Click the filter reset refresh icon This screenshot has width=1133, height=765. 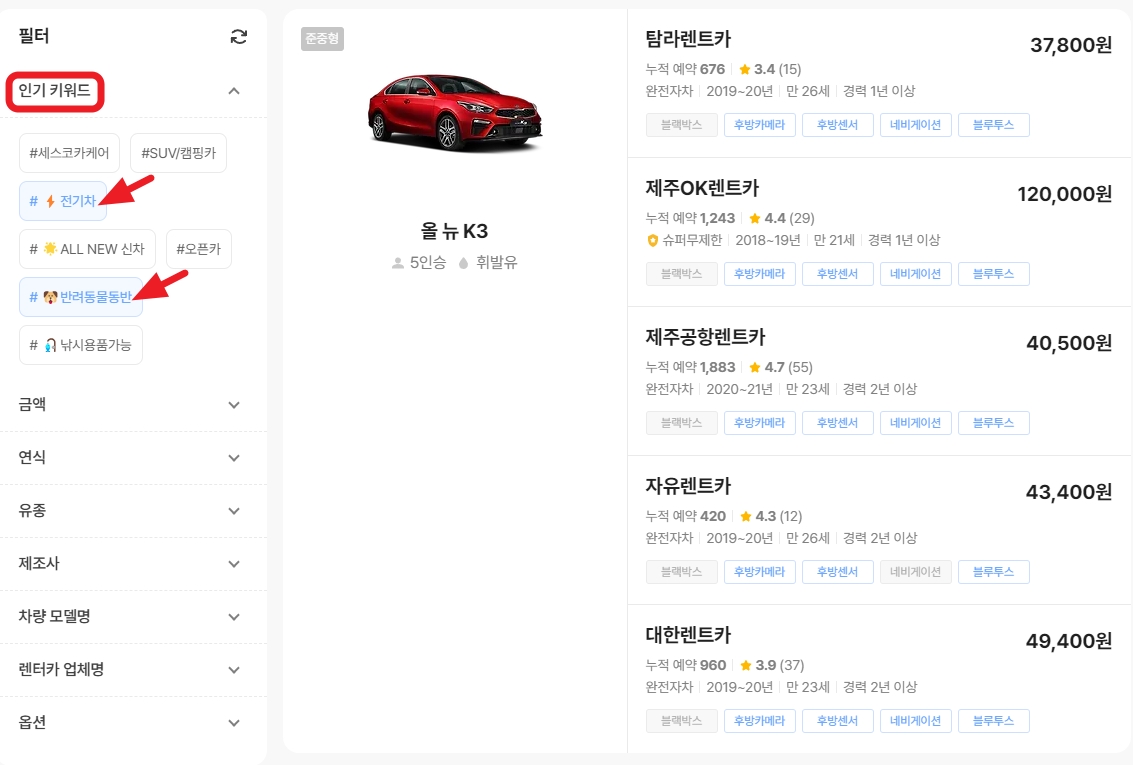[x=238, y=35]
